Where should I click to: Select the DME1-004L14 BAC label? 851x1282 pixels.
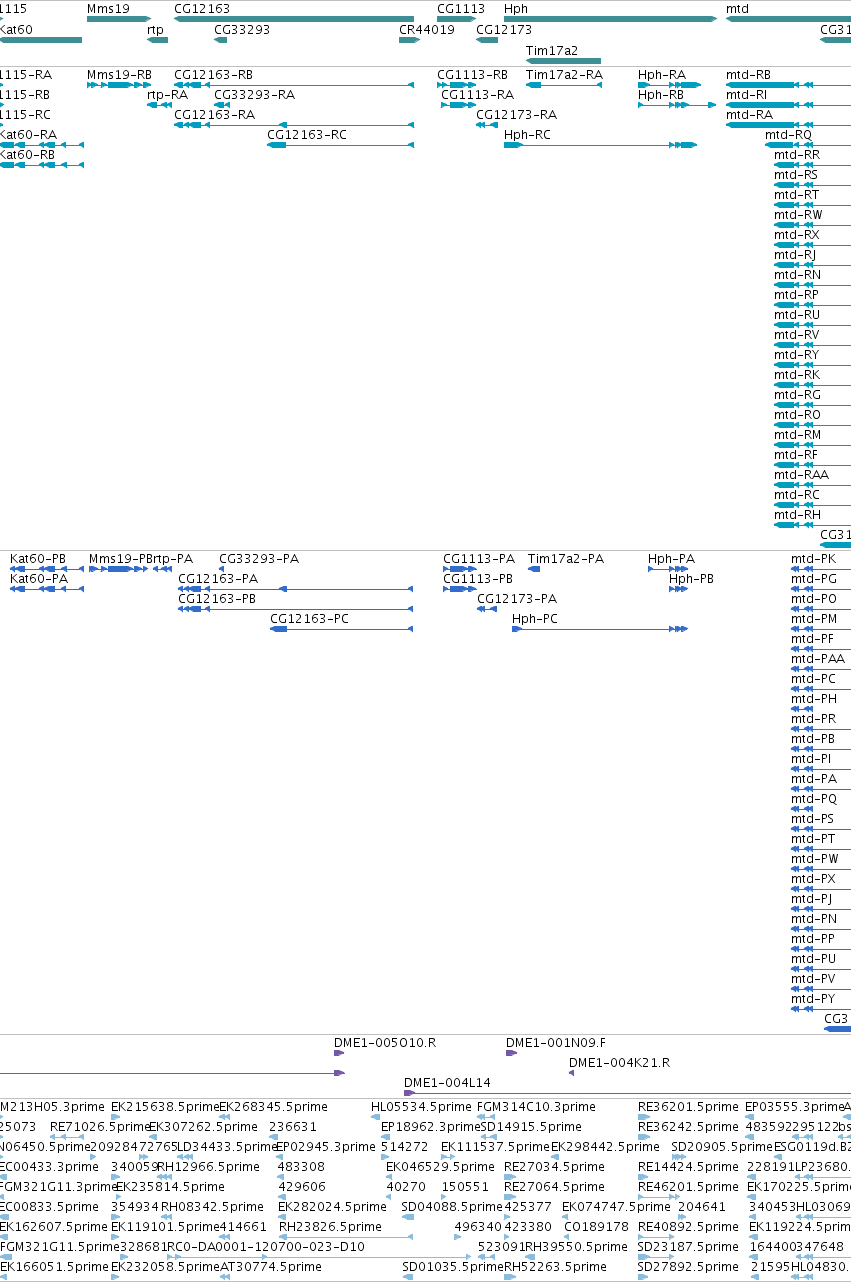[x=447, y=1083]
